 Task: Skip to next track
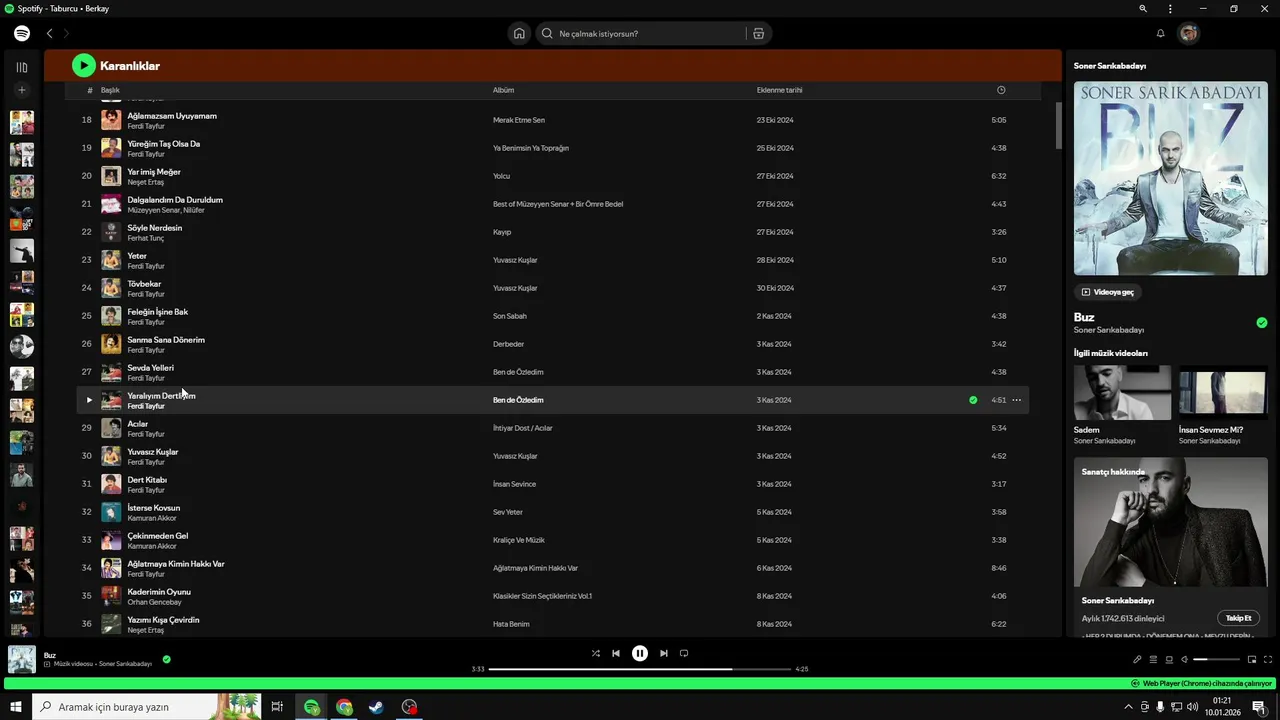(664, 653)
